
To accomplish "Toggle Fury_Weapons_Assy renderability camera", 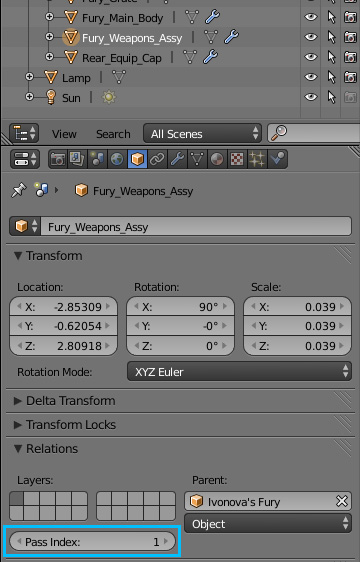I will (x=351, y=37).
